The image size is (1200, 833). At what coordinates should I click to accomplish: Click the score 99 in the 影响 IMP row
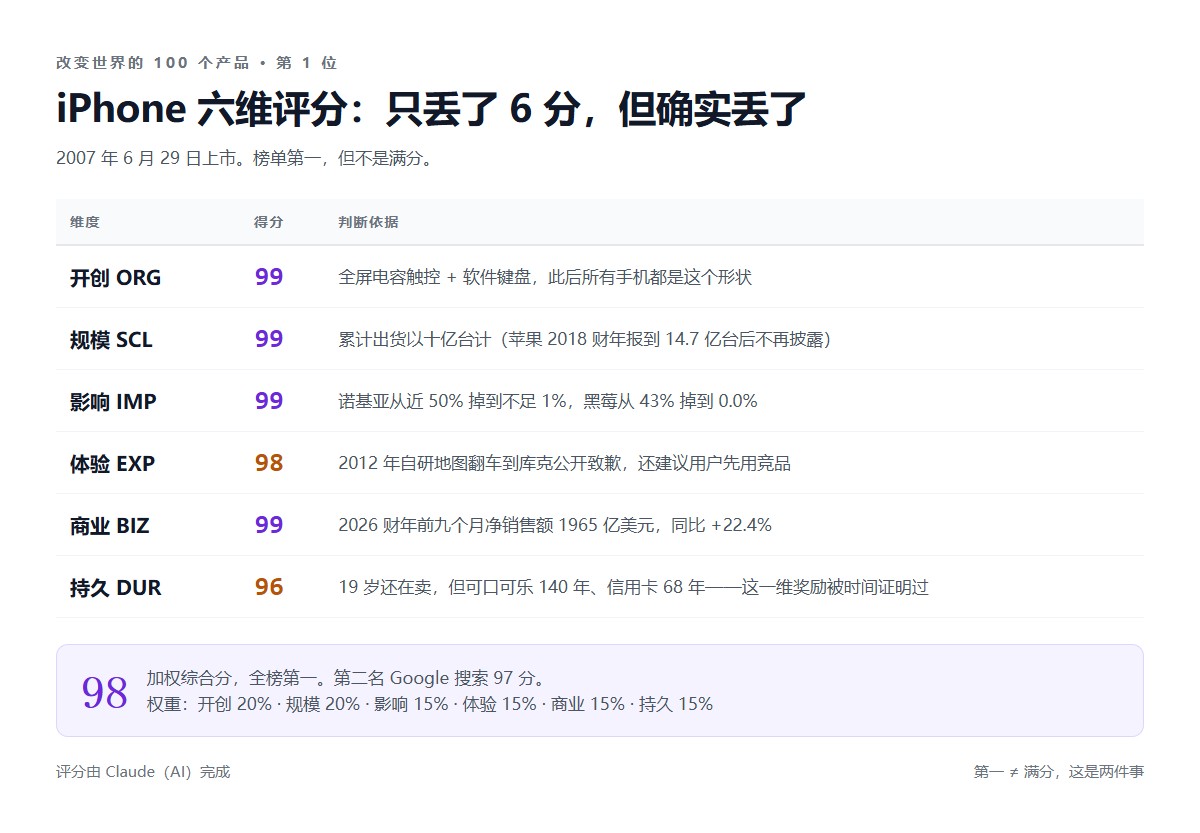pyautogui.click(x=269, y=401)
